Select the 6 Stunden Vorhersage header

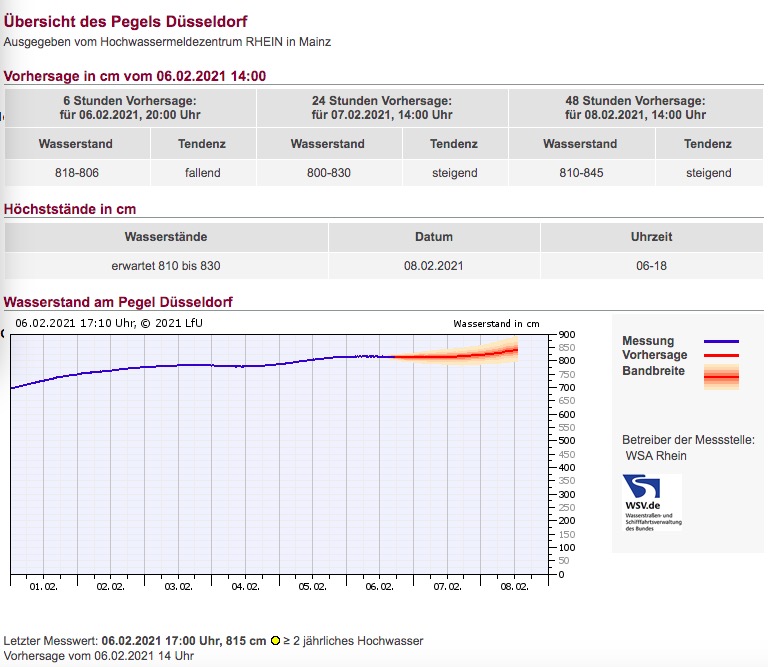(x=130, y=107)
